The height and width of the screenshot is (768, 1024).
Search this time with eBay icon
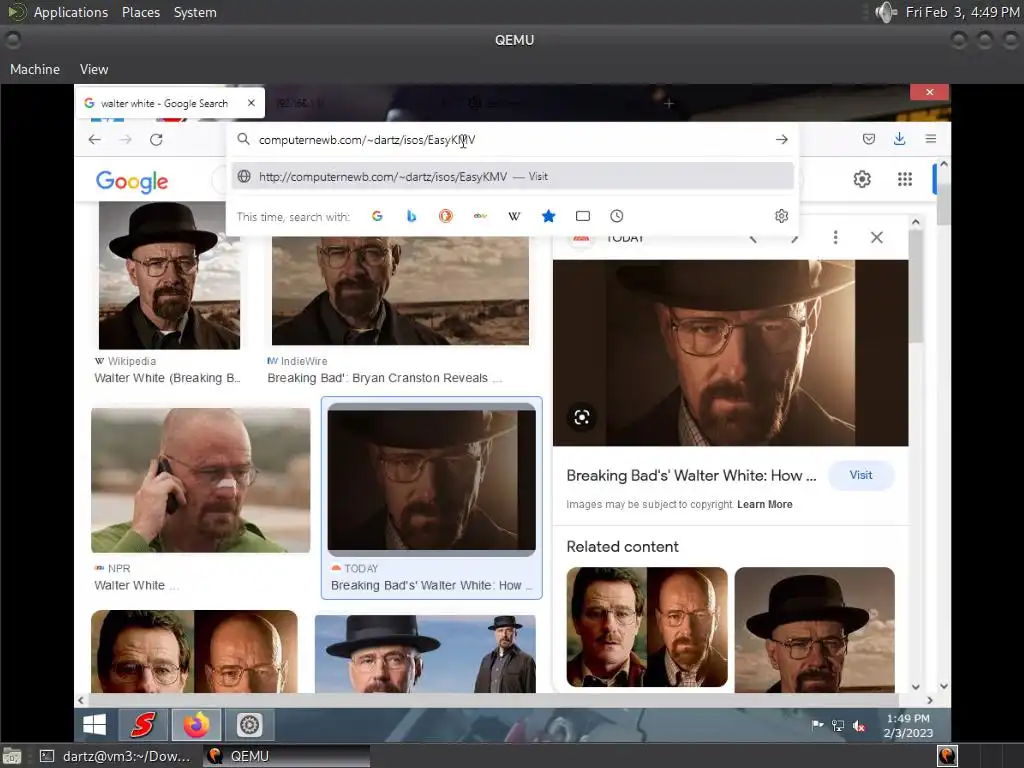480,216
